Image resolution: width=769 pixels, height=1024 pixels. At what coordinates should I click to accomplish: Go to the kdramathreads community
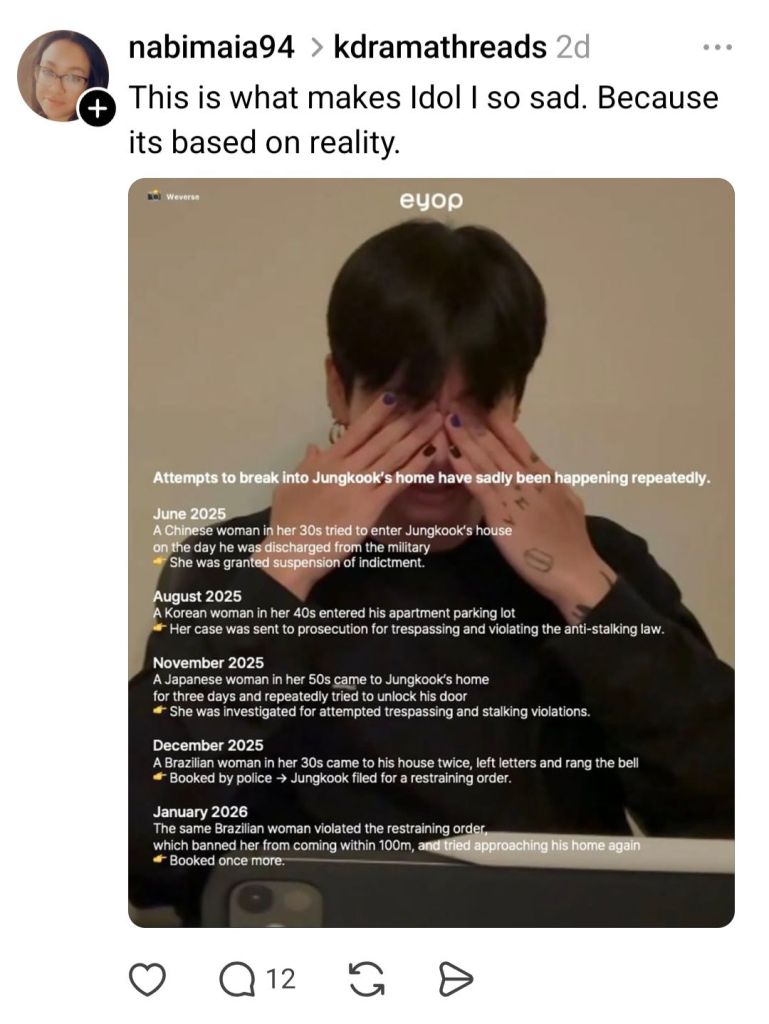[440, 47]
